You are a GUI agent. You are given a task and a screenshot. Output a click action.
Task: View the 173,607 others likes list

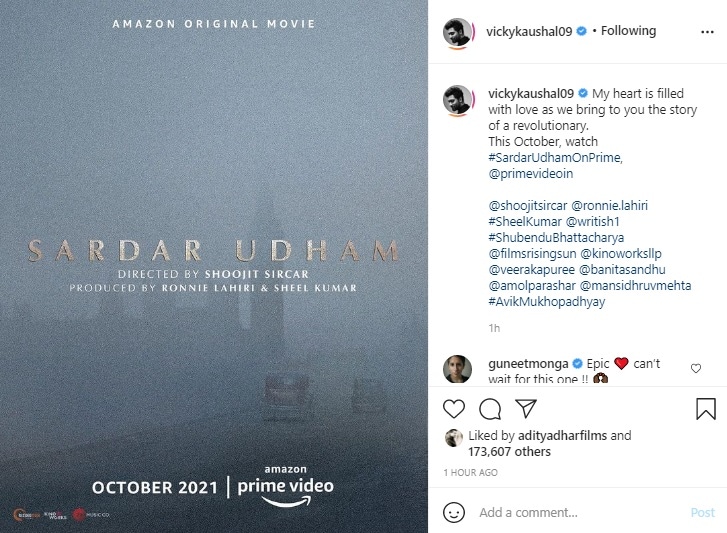click(509, 452)
